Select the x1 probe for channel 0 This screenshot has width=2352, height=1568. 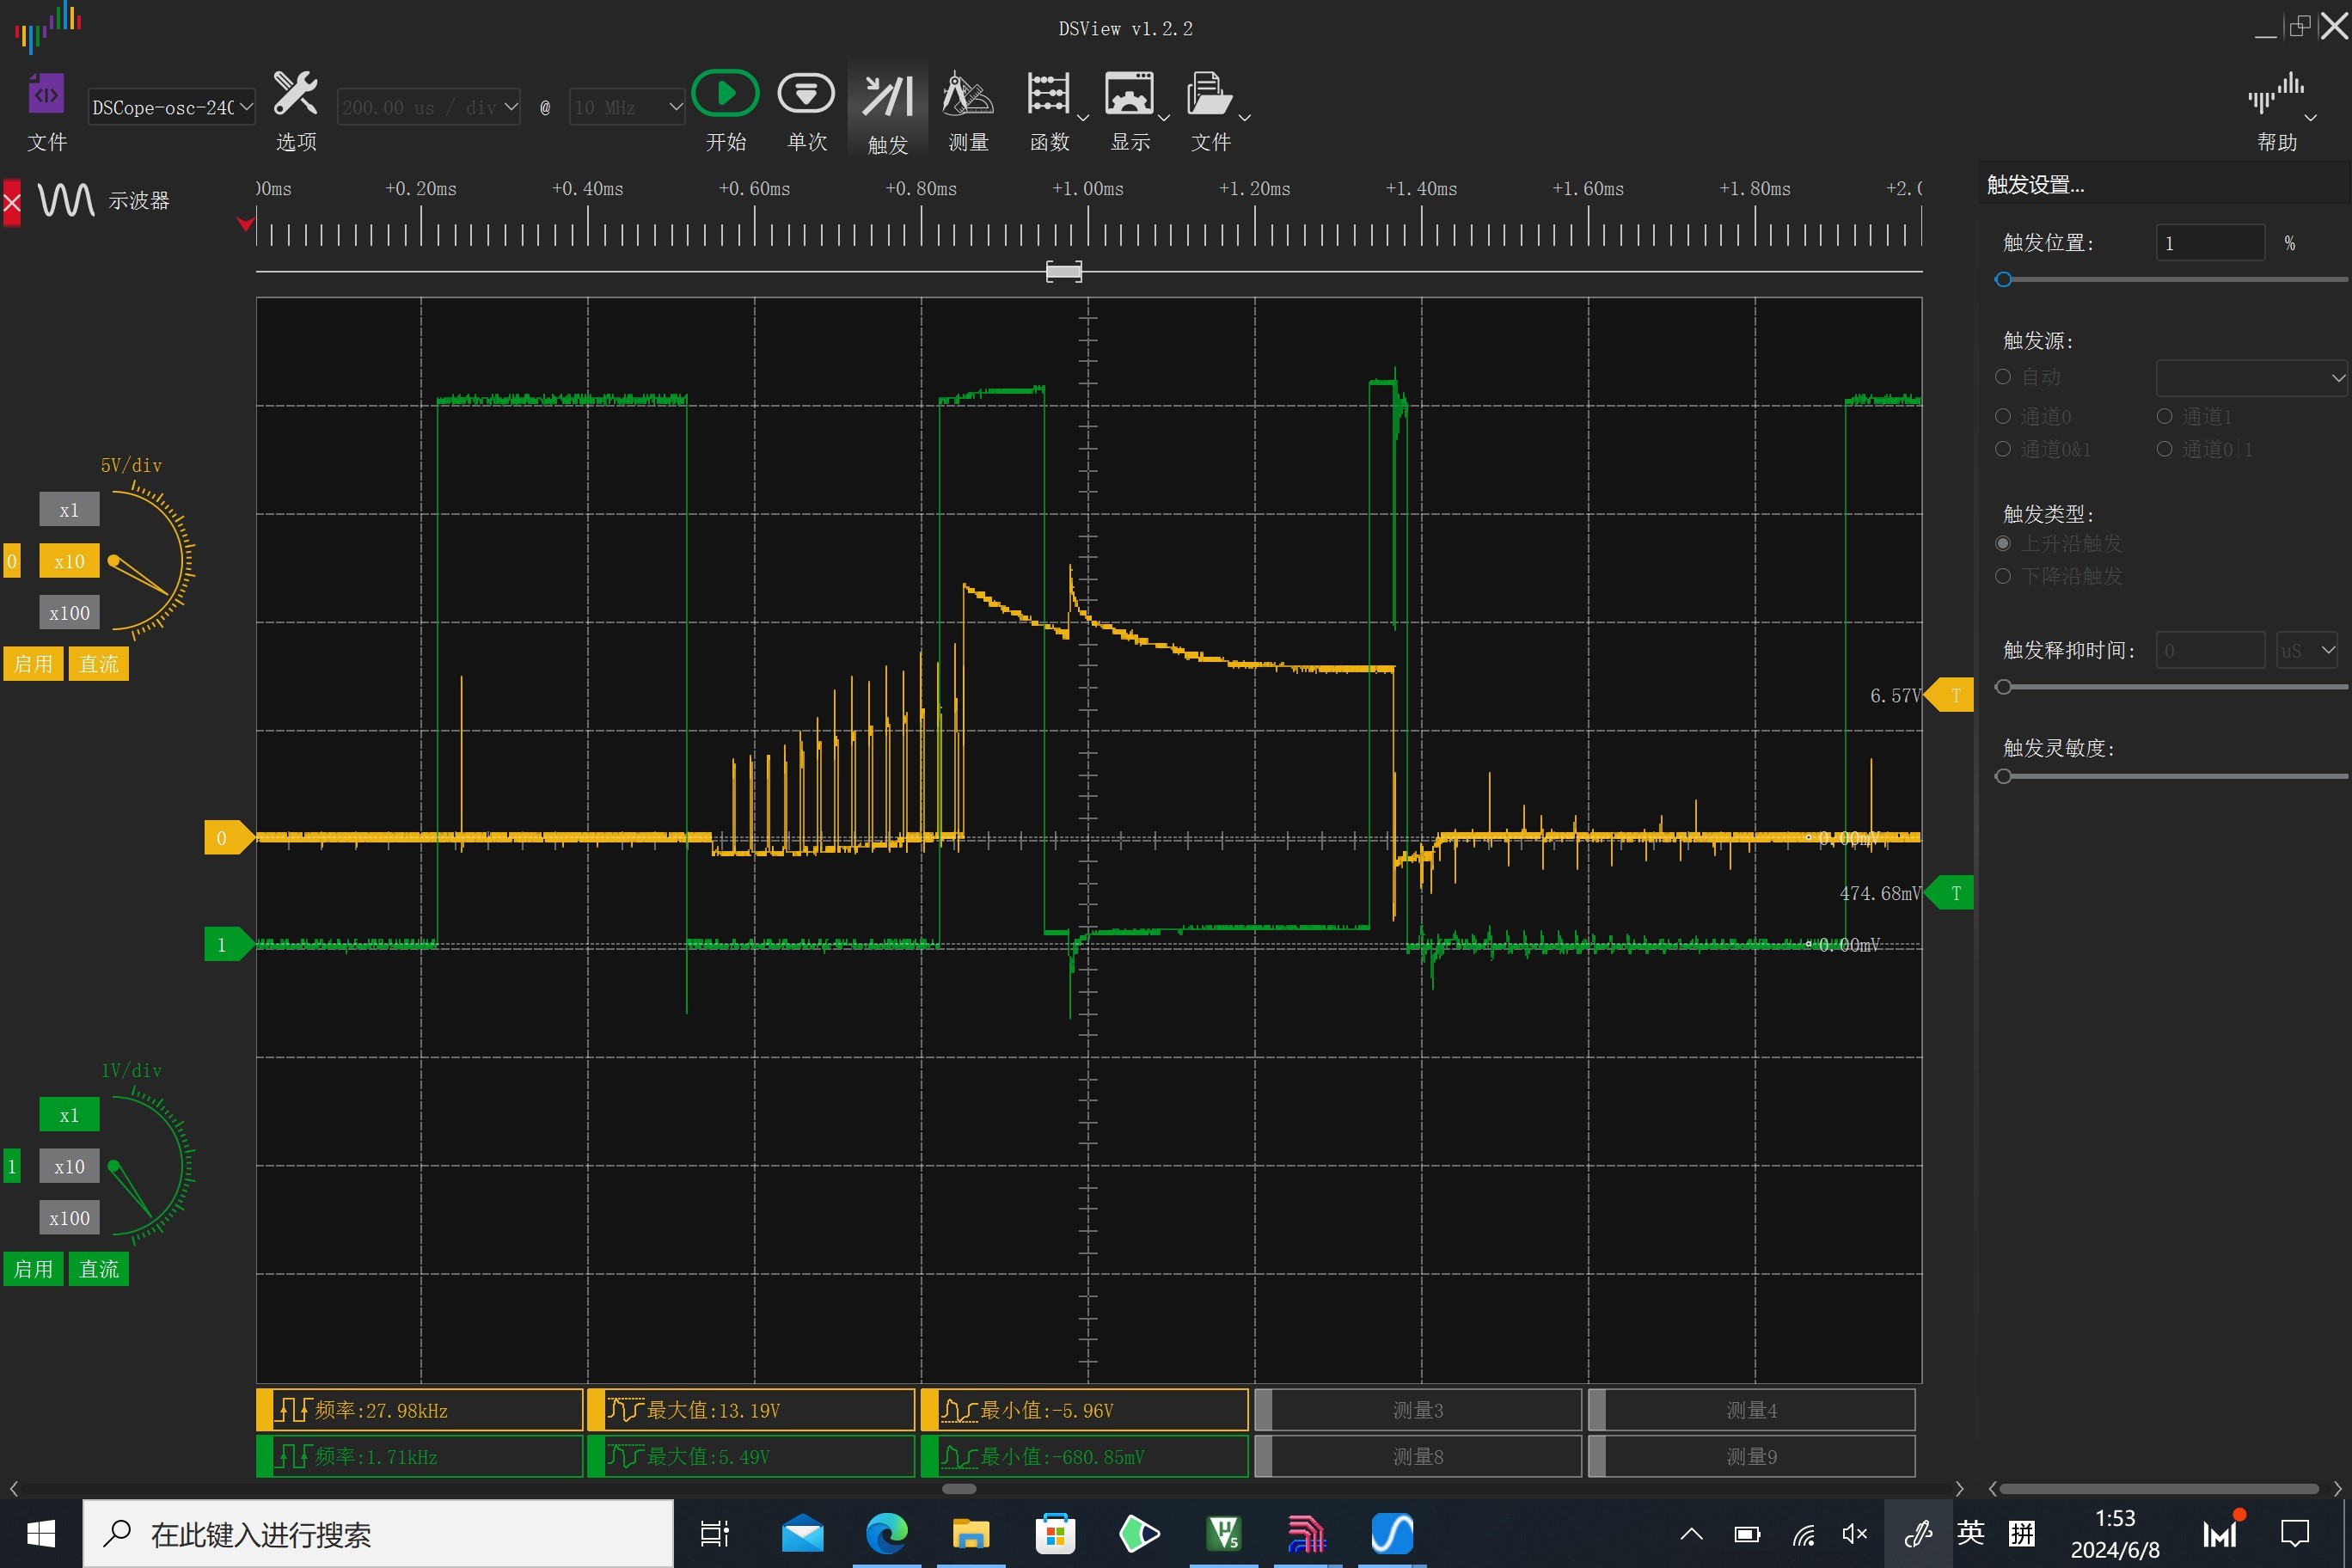[x=69, y=509]
